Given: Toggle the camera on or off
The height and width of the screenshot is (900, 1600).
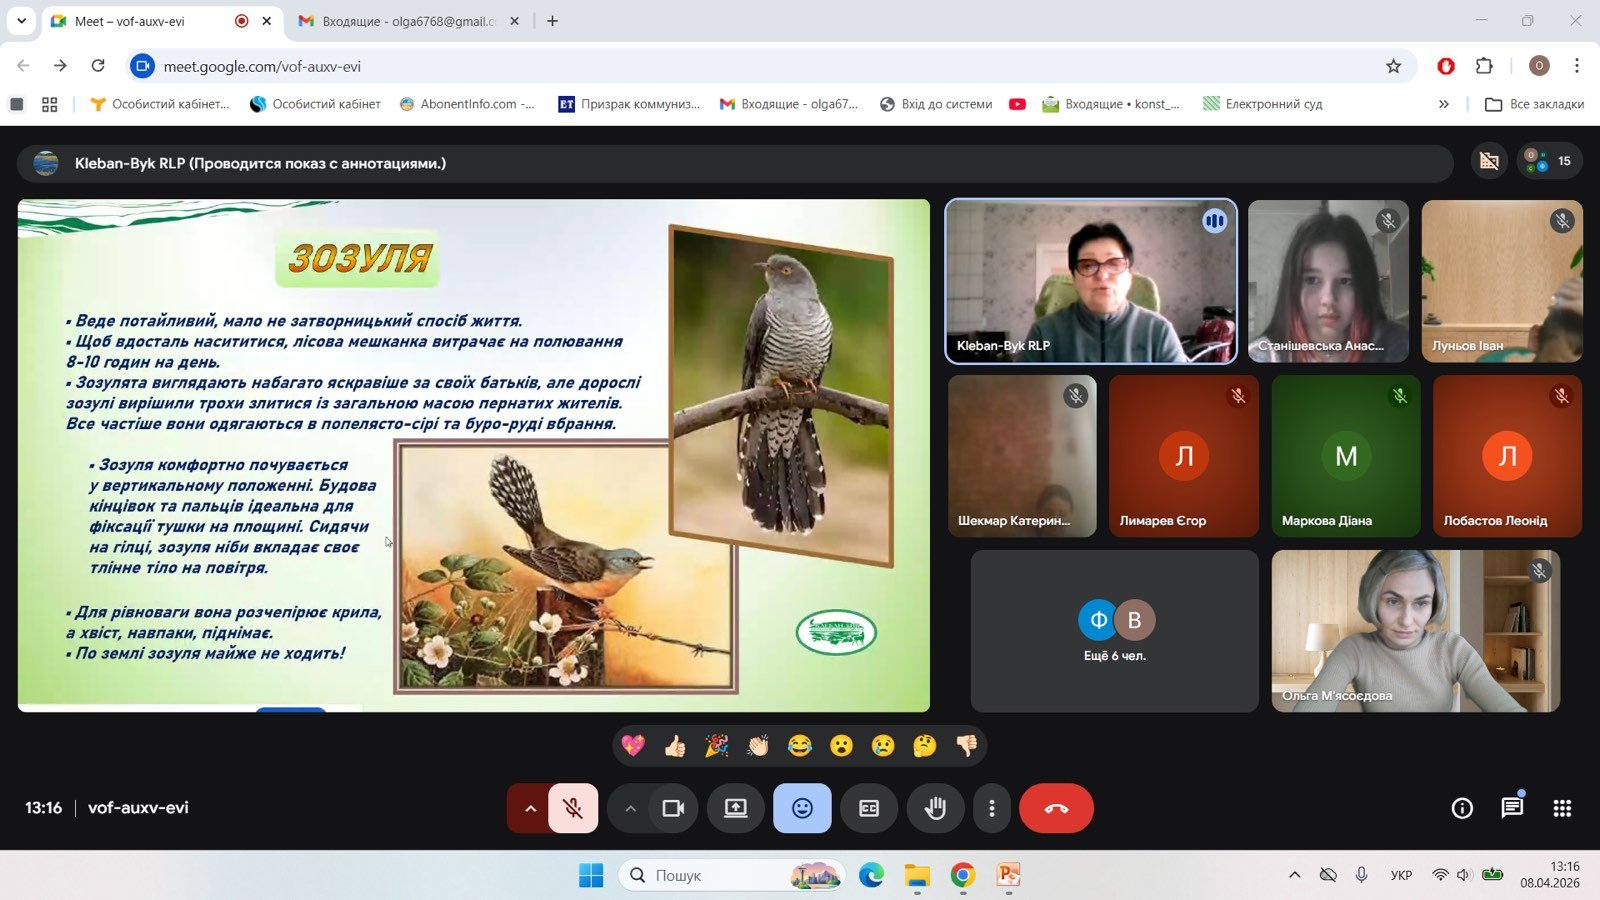Looking at the screenshot, I should point(673,808).
